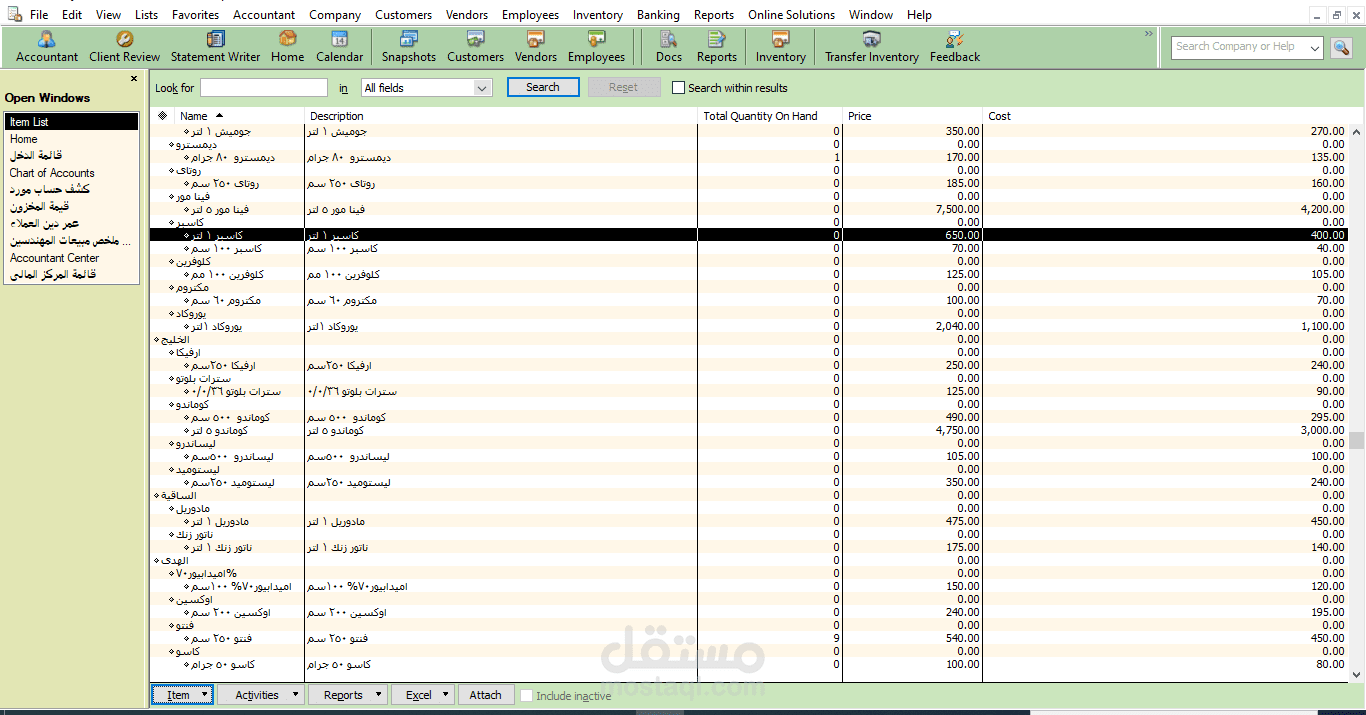Toggle Search within results checkbox
1366x715 pixels.
(678, 88)
